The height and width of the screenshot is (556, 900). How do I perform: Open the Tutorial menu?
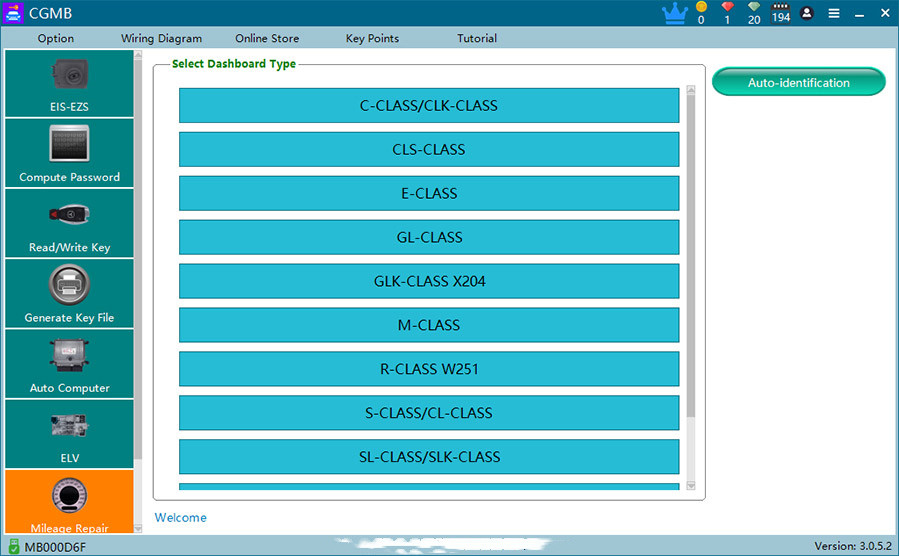477,38
